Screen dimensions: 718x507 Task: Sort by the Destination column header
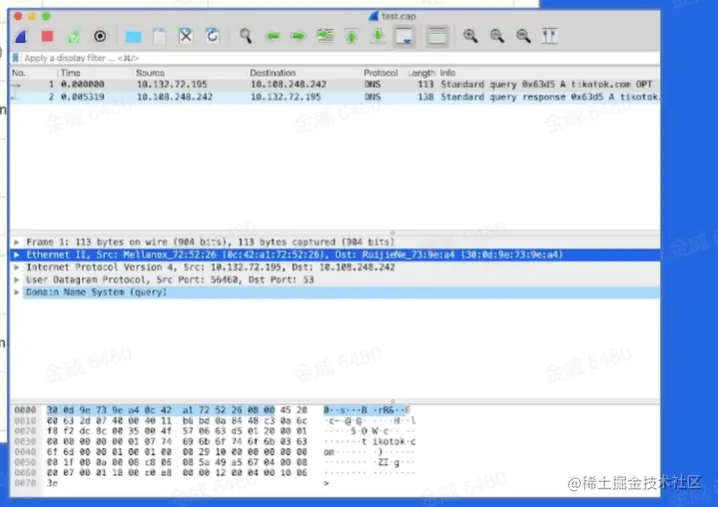272,73
